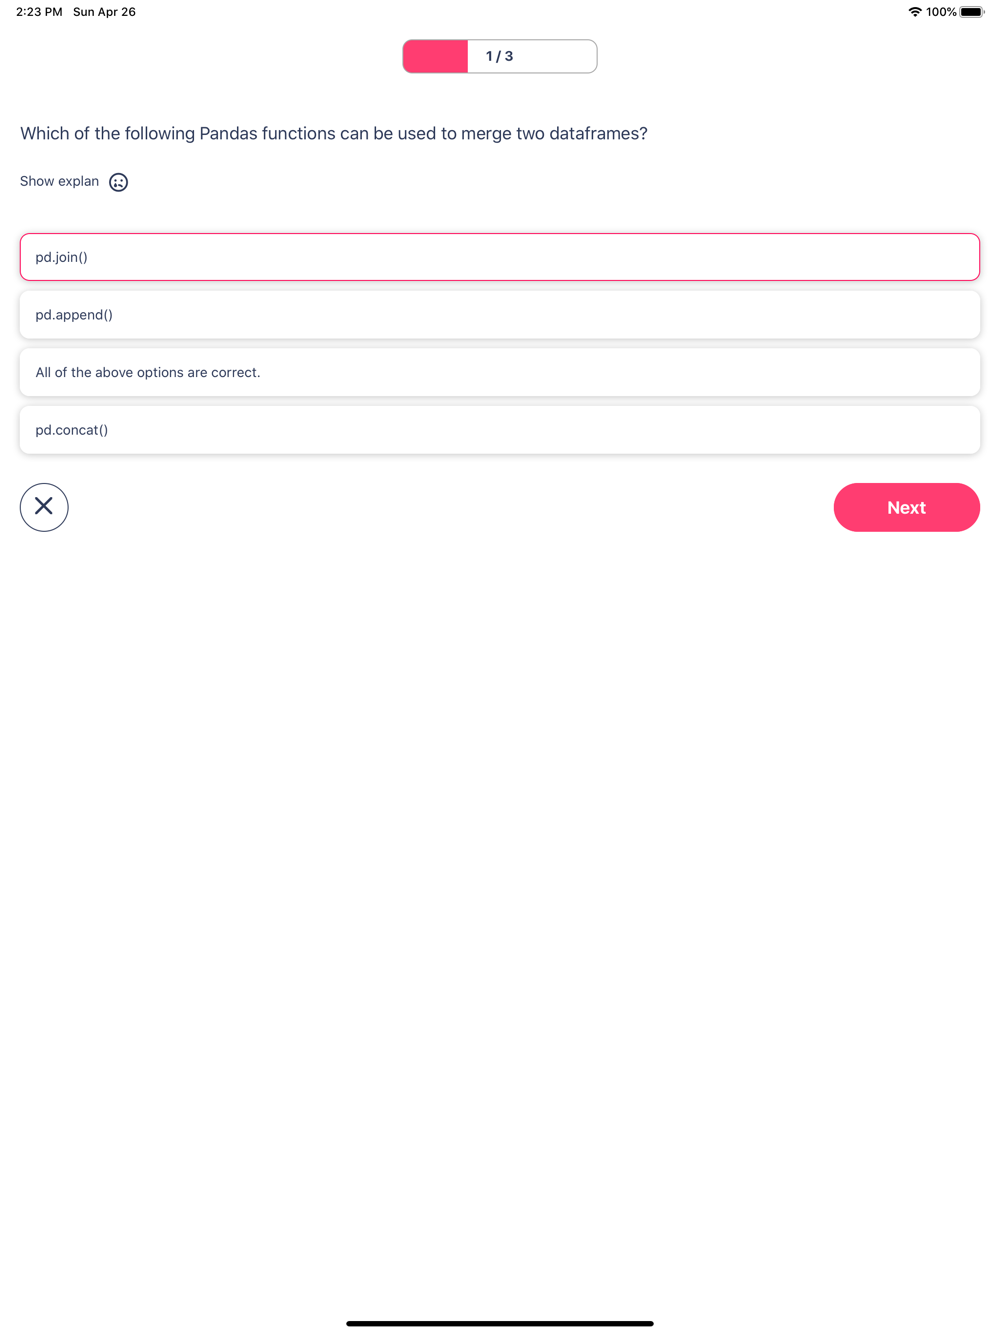Close the quiz with the X icon

tap(44, 507)
